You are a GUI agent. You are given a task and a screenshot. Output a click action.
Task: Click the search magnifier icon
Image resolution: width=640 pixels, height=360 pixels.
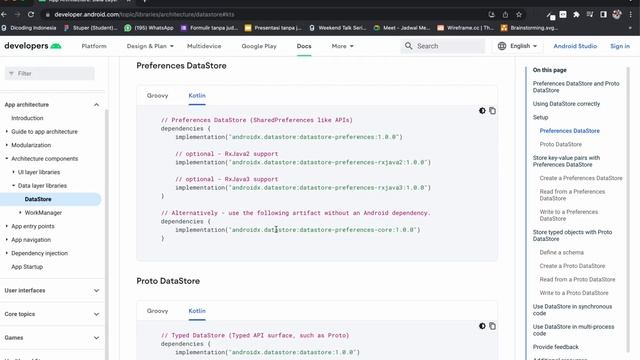(x=409, y=46)
